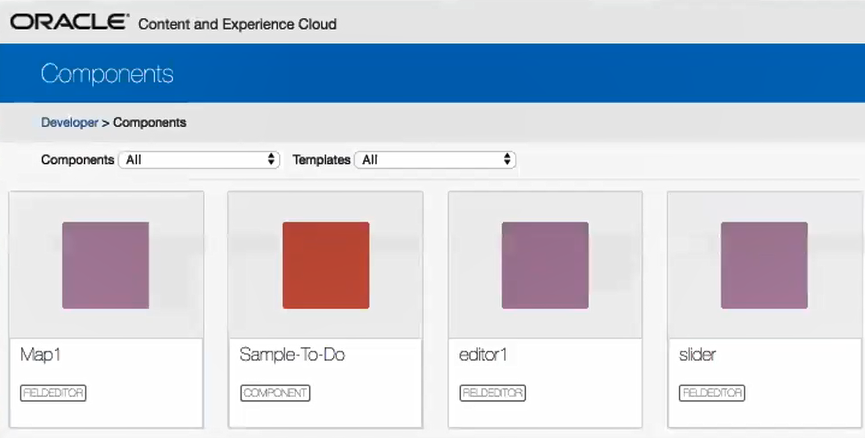Image resolution: width=865 pixels, height=438 pixels.
Task: Open the Templates filter dropdown
Action: 435,160
